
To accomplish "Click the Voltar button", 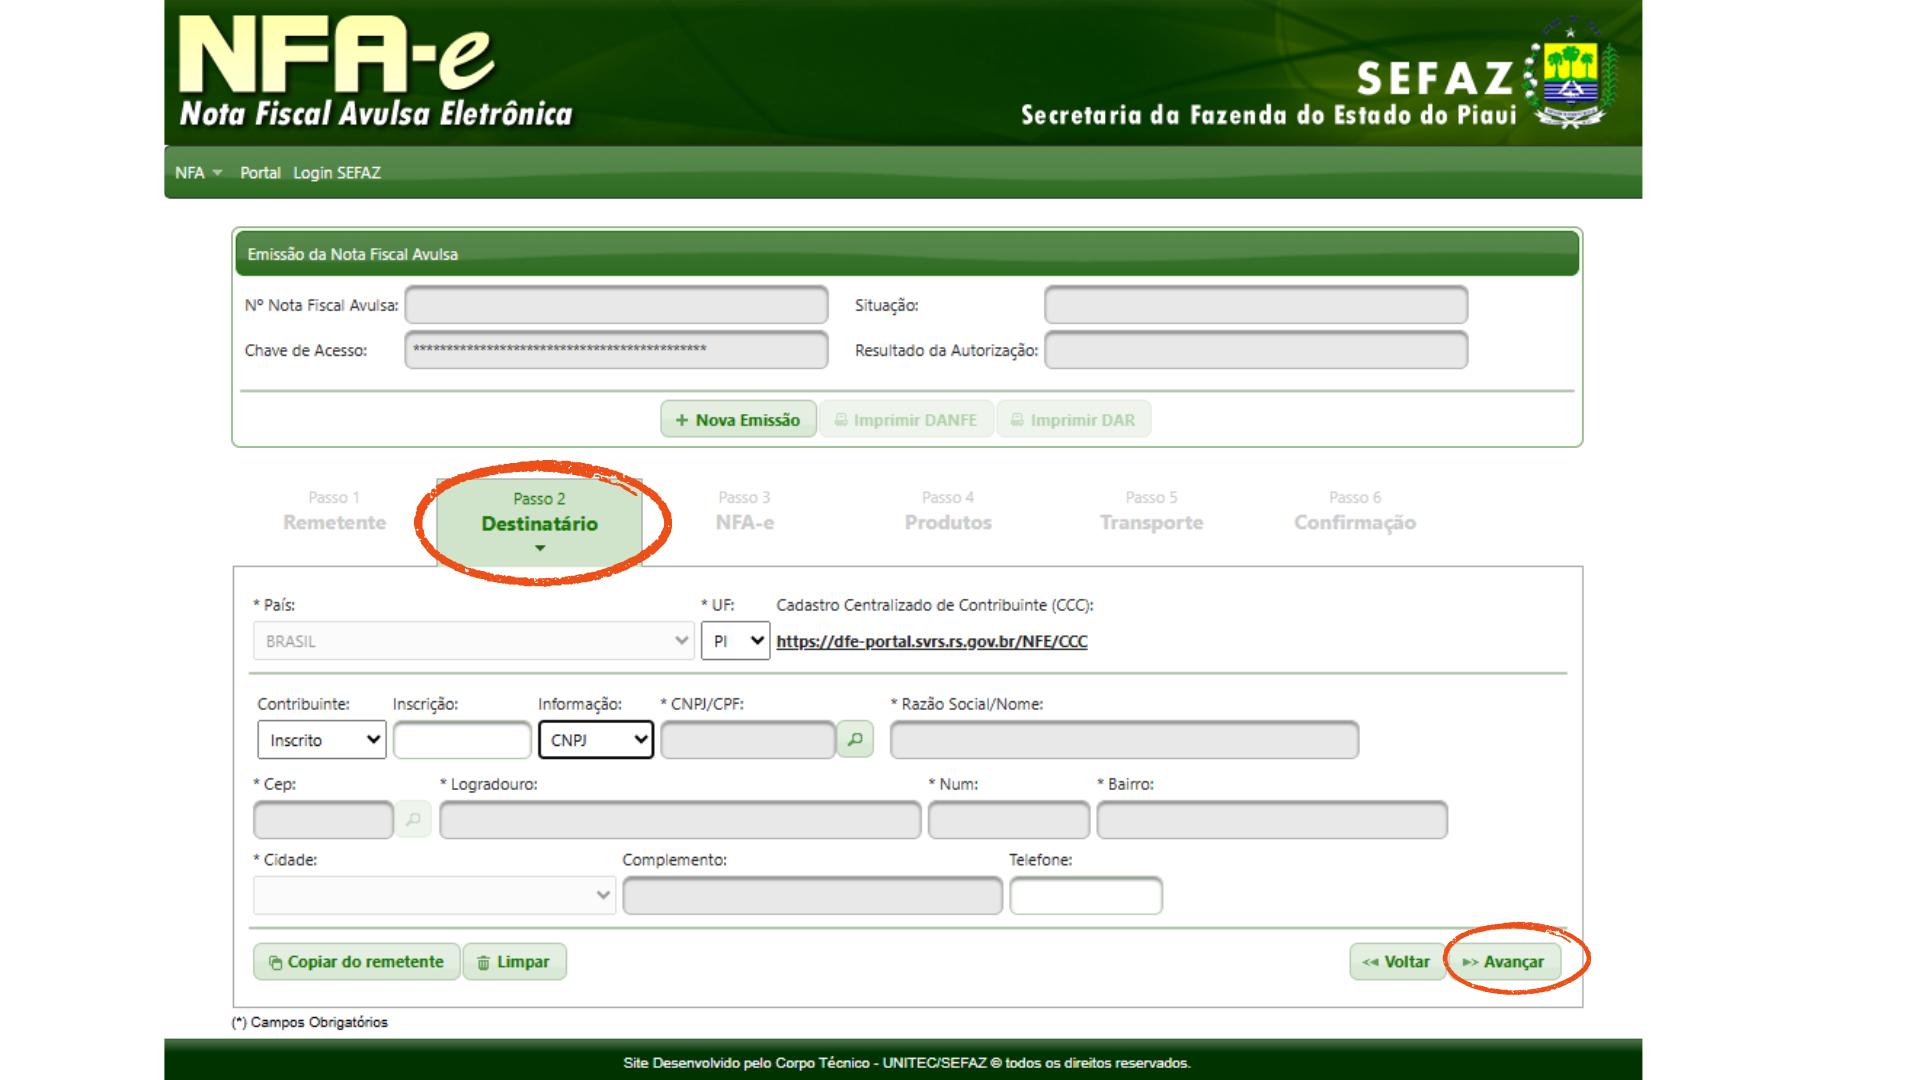I will pos(1396,962).
